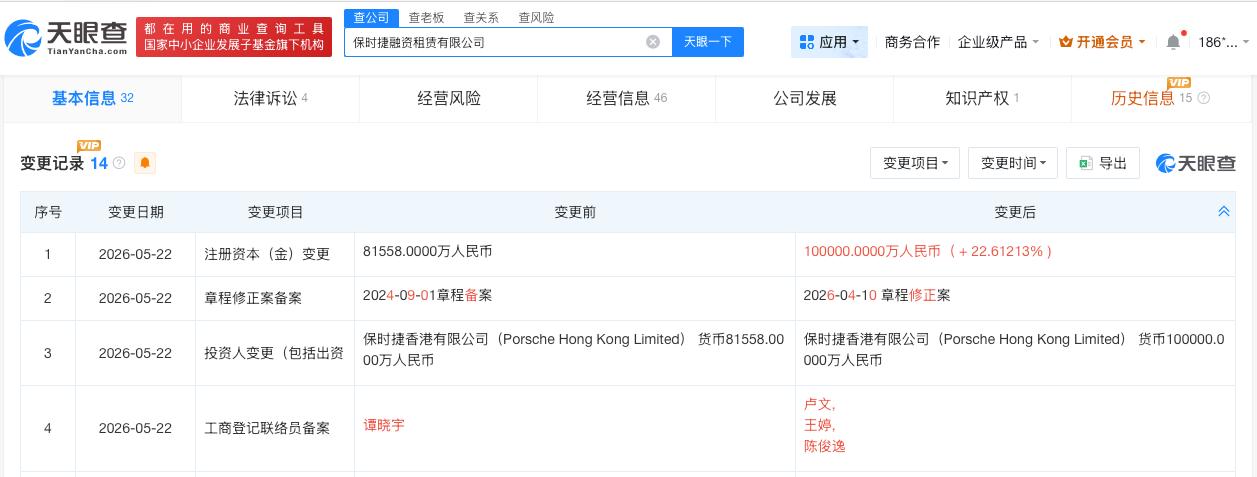The width and height of the screenshot is (1257, 477).
Task: Select the 基本信息 tab
Action: [x=92, y=98]
